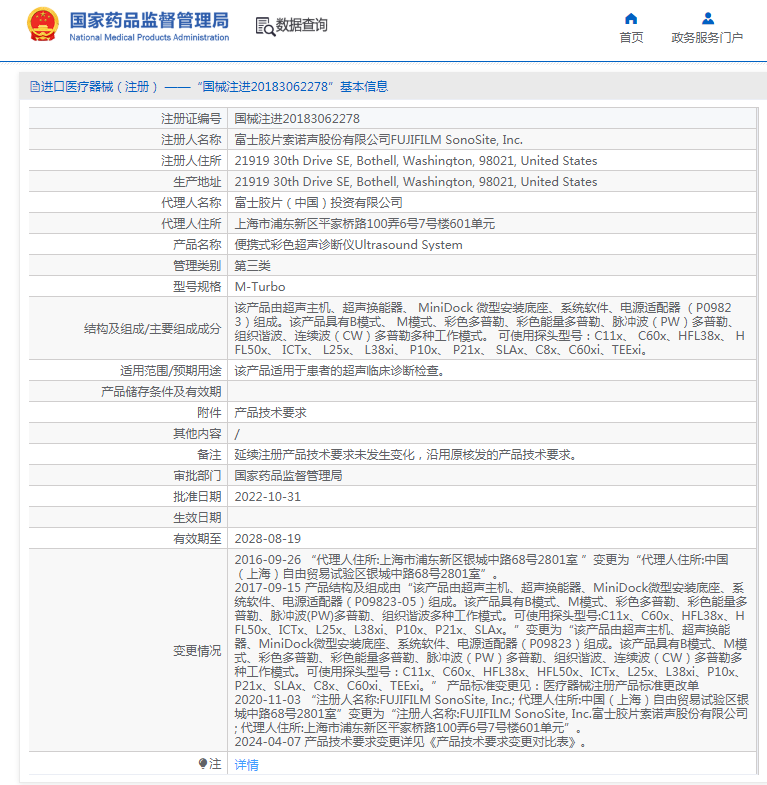This screenshot has width=767, height=785.
Task: Click 其他内容 label cell
Action: pyautogui.click(x=128, y=434)
